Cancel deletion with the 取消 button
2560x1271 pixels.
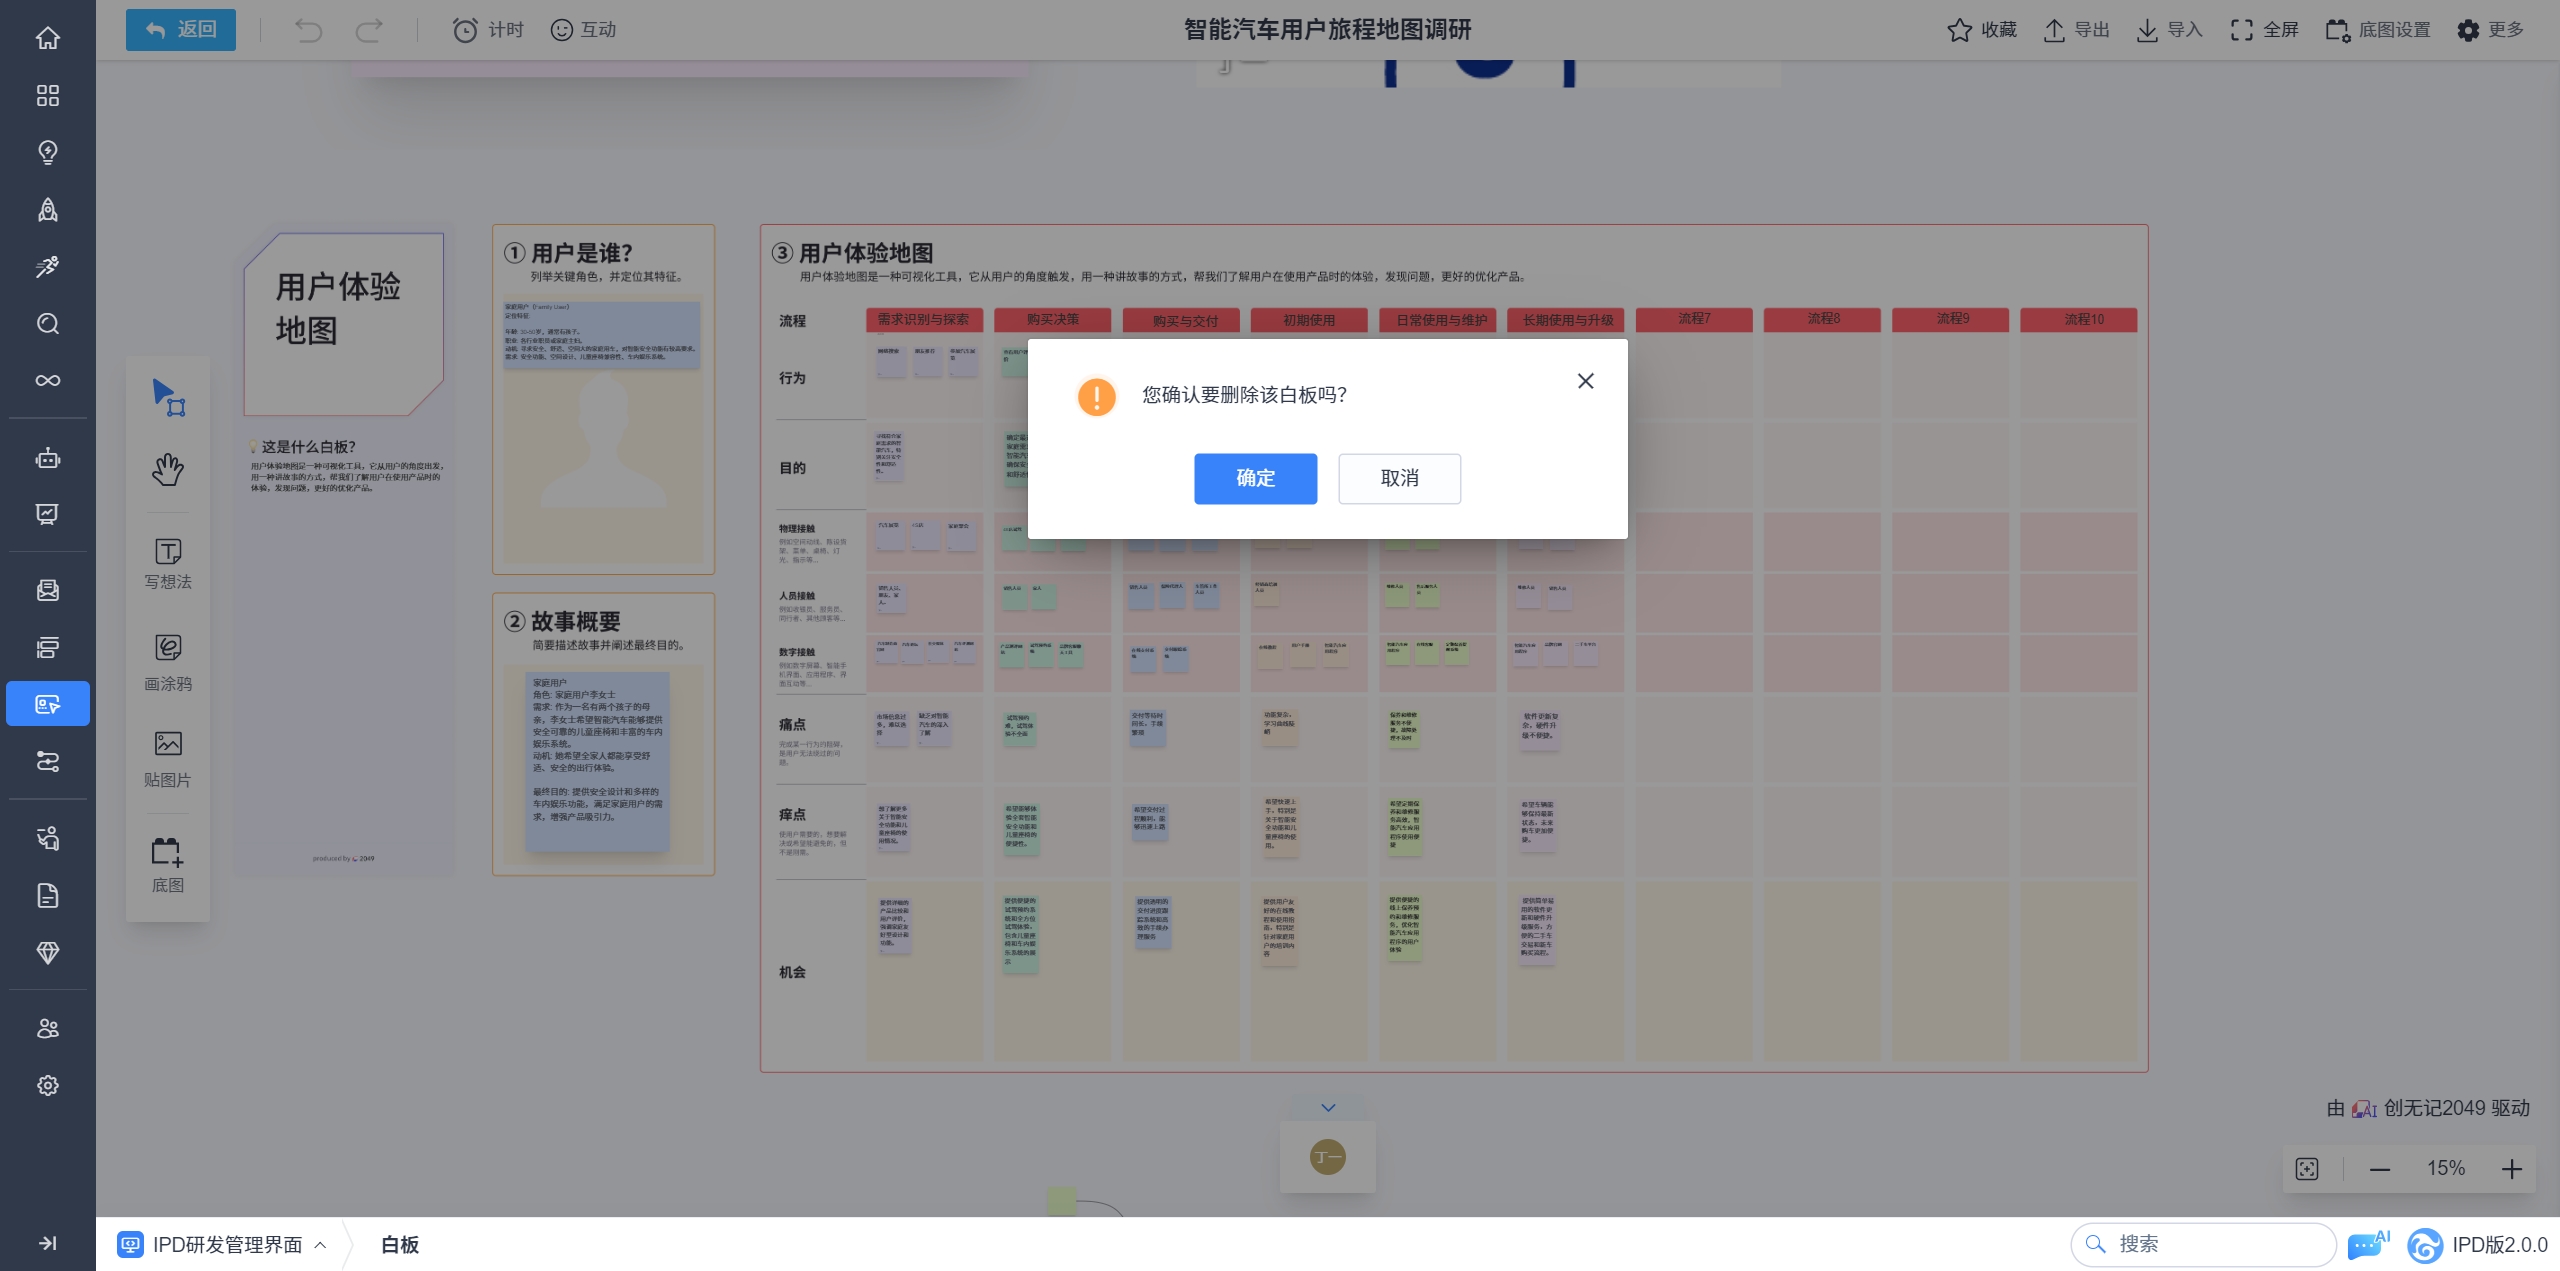[1399, 478]
